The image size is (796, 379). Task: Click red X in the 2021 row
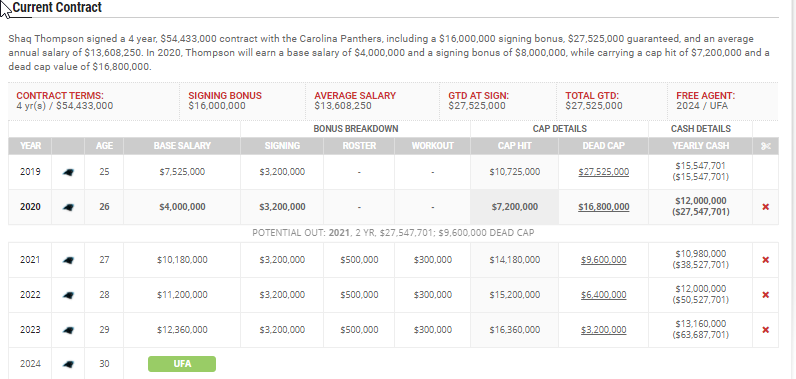pyautogui.click(x=766, y=260)
